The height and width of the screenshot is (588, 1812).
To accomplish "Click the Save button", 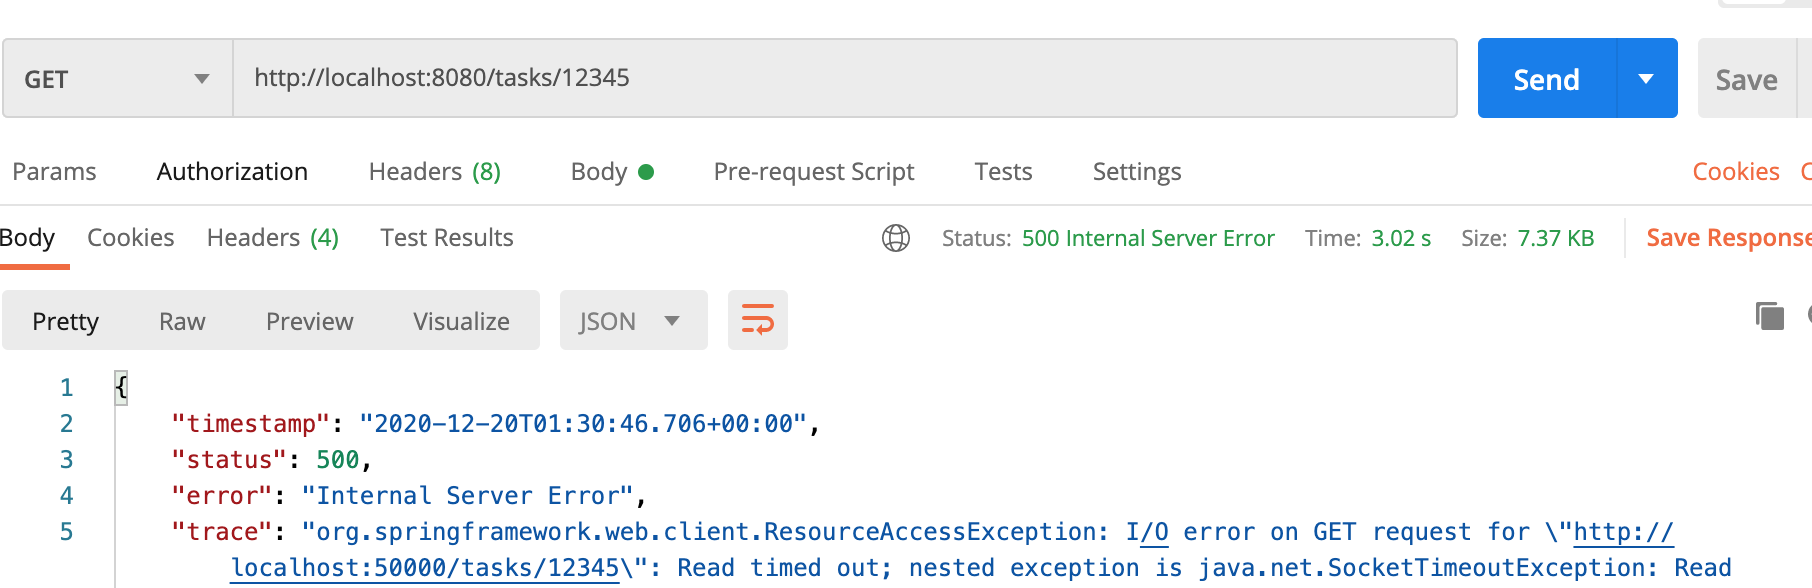I will [x=1746, y=80].
